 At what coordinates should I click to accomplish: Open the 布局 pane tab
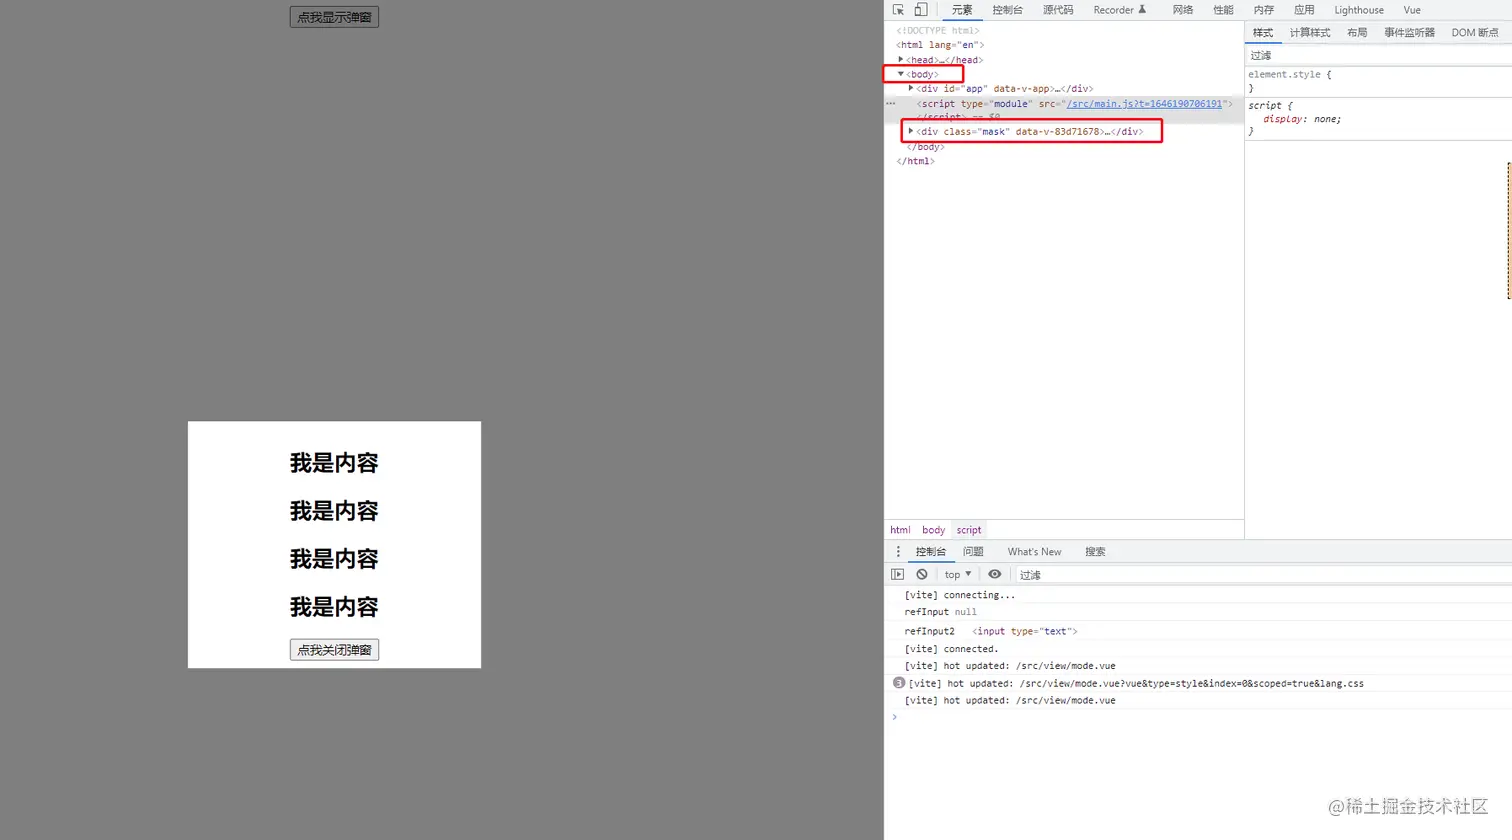pyautogui.click(x=1357, y=33)
